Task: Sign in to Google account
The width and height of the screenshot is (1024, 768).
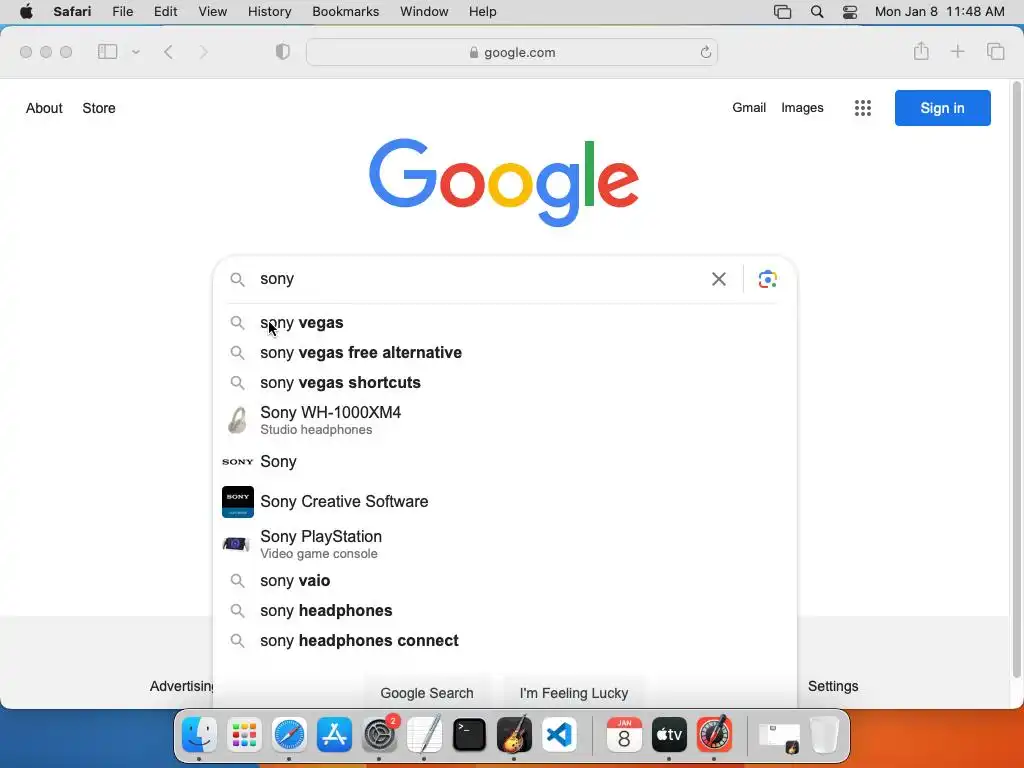Action: (x=942, y=108)
